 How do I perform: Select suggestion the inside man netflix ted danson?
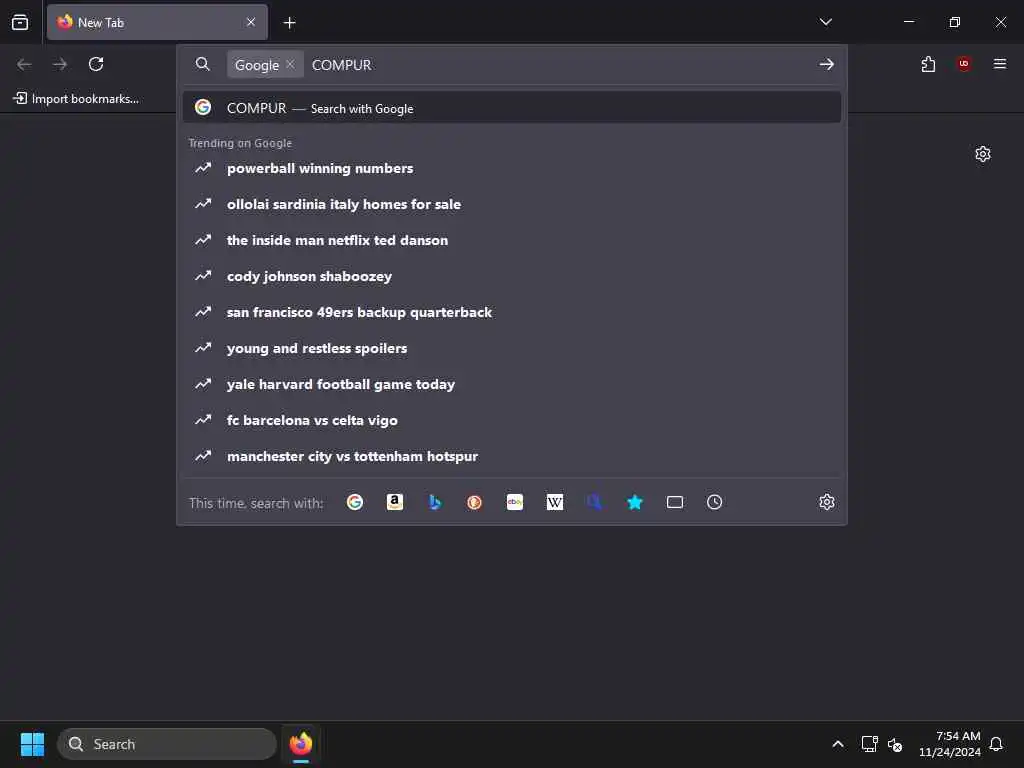click(x=512, y=240)
